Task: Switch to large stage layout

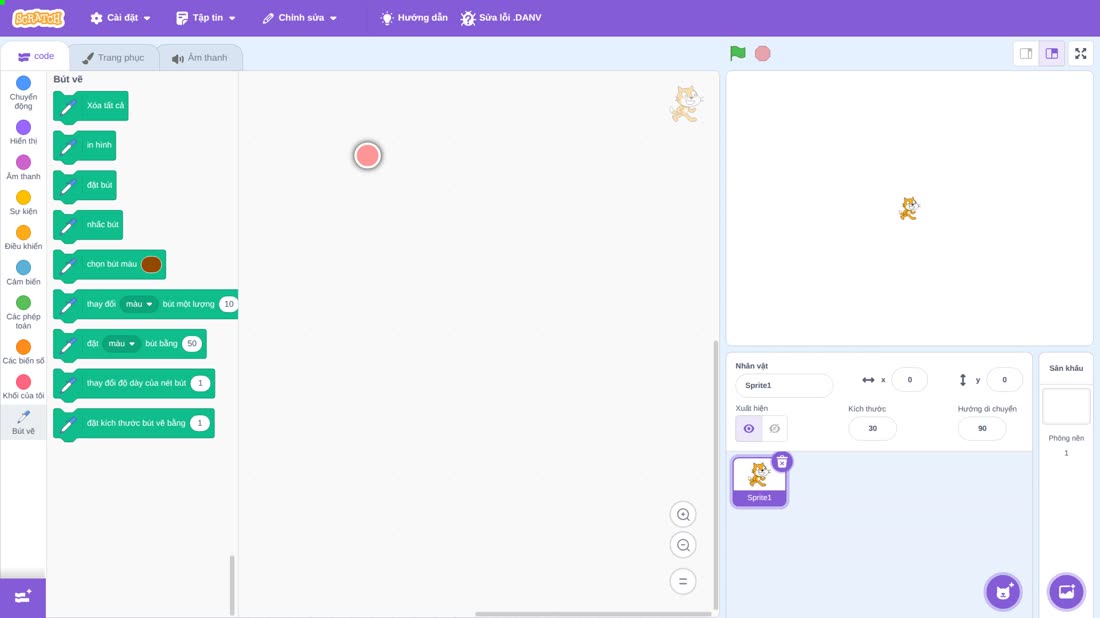Action: tap(1052, 53)
